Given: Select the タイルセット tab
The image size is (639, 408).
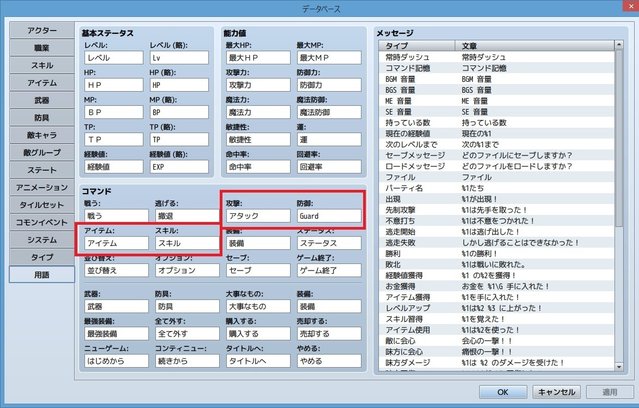Looking at the screenshot, I should (42, 205).
